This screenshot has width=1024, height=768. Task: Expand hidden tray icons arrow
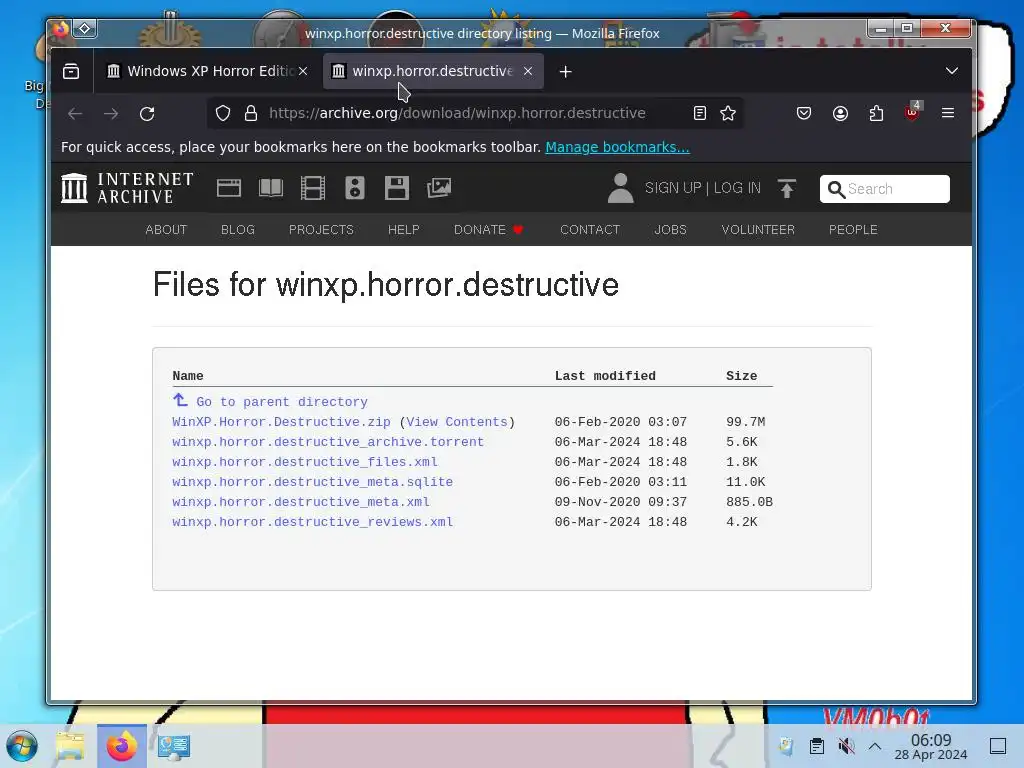(x=875, y=746)
